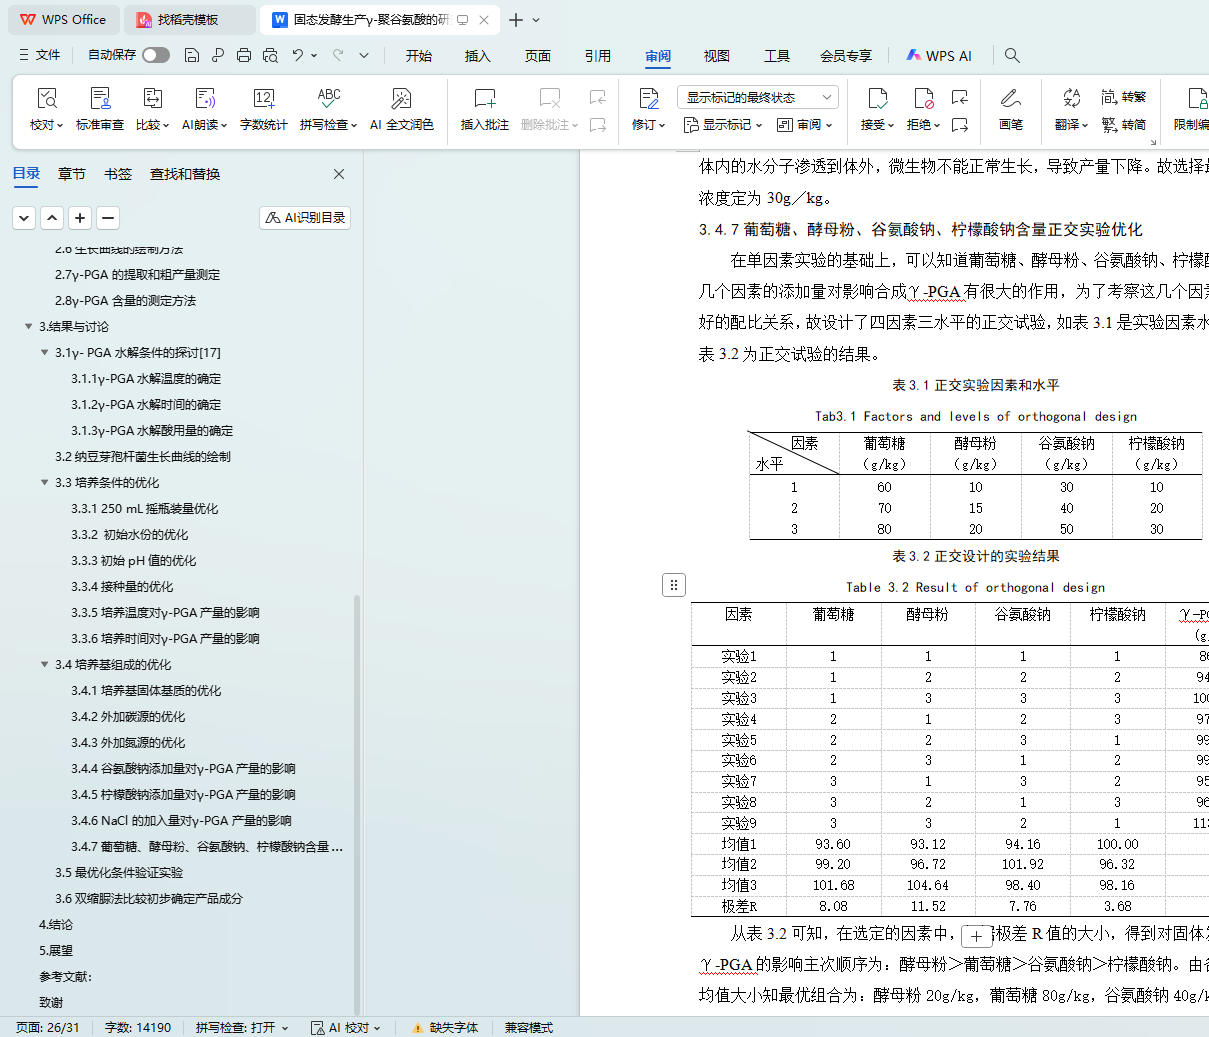
Task: Undo the last action
Action: pyautogui.click(x=298, y=55)
